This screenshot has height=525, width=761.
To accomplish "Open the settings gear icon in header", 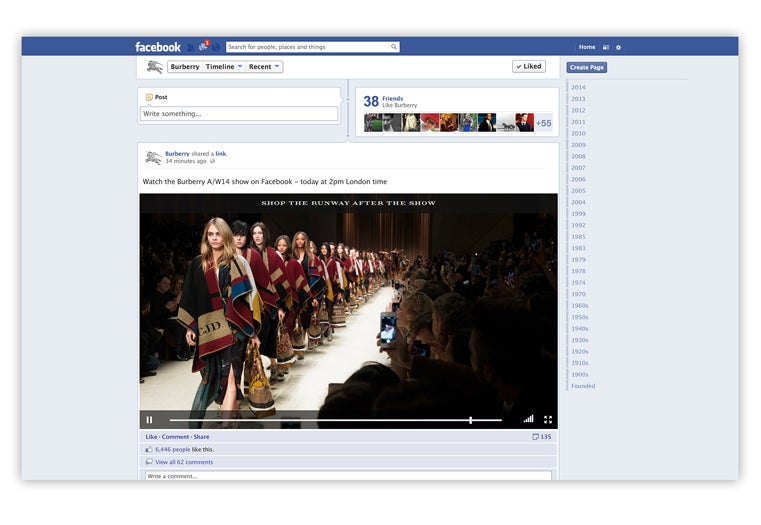I will pyautogui.click(x=618, y=47).
